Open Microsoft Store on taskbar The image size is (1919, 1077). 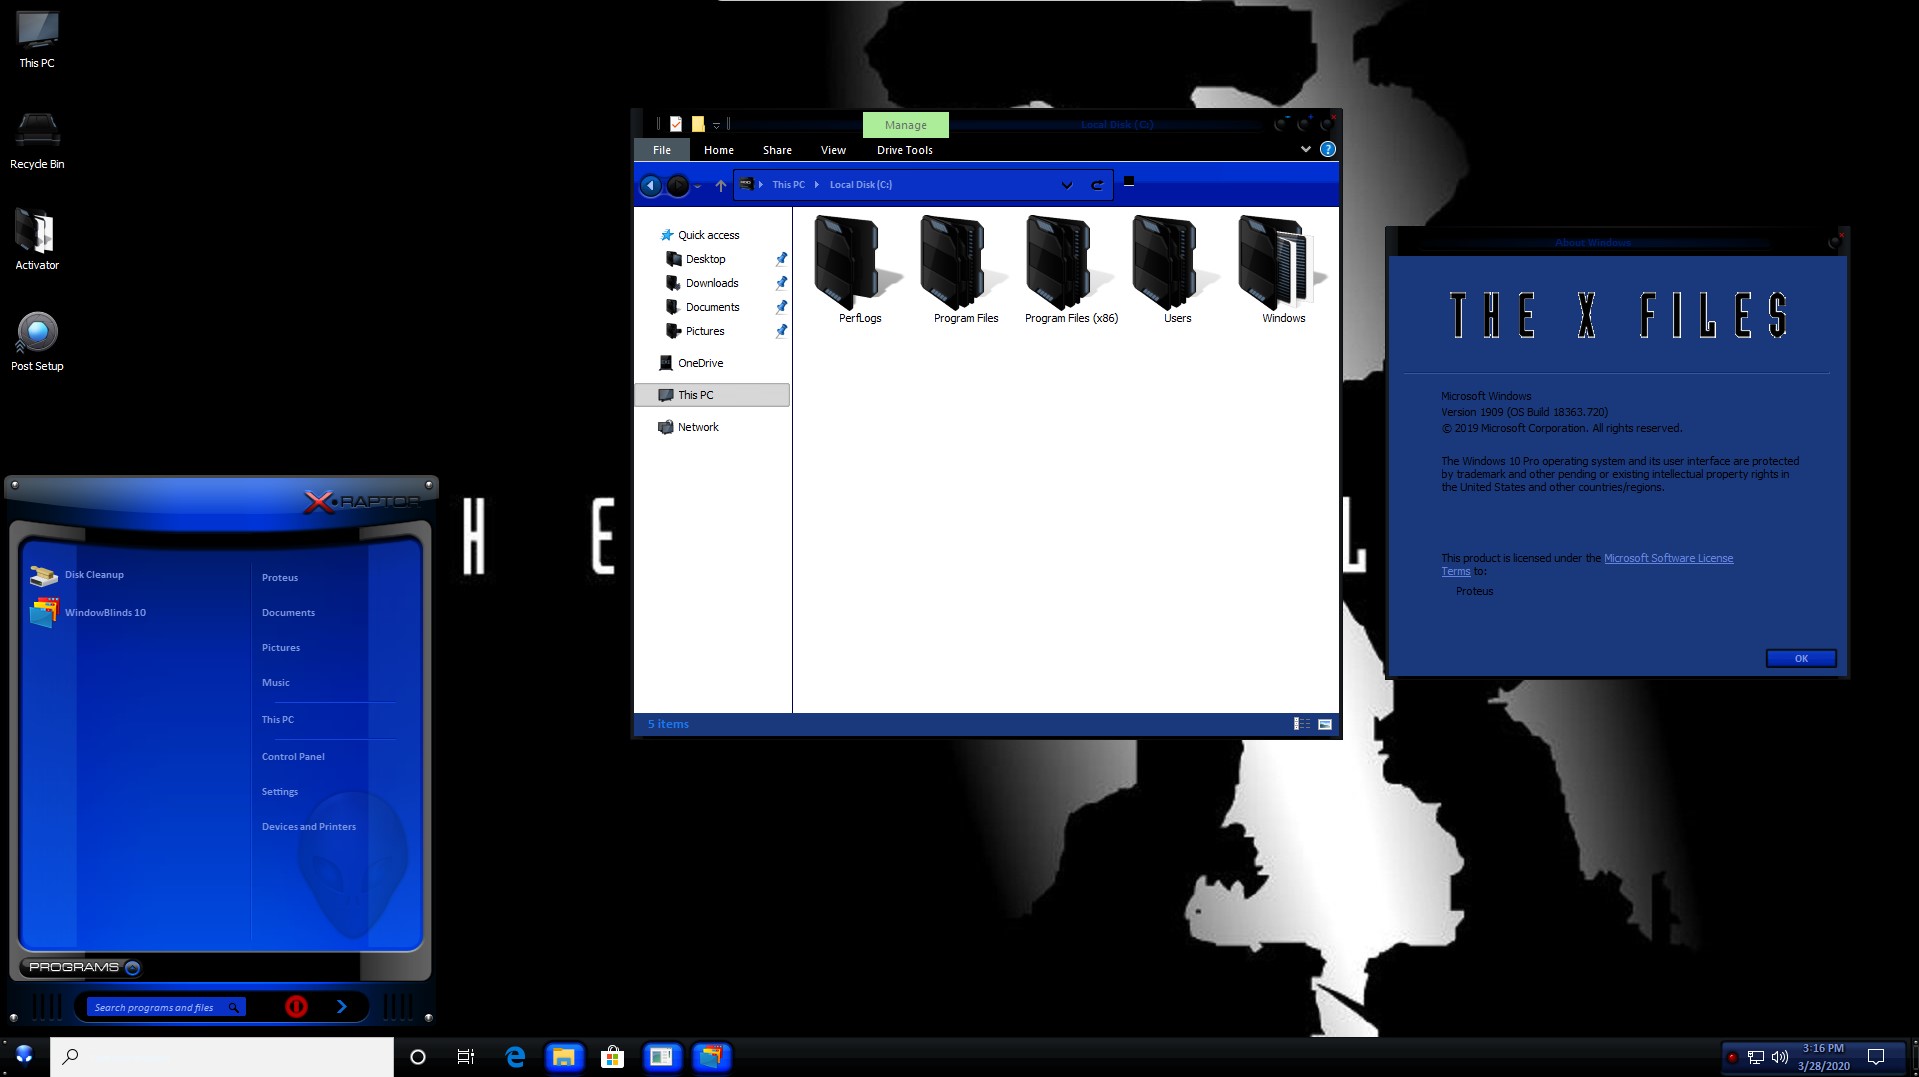click(612, 1057)
